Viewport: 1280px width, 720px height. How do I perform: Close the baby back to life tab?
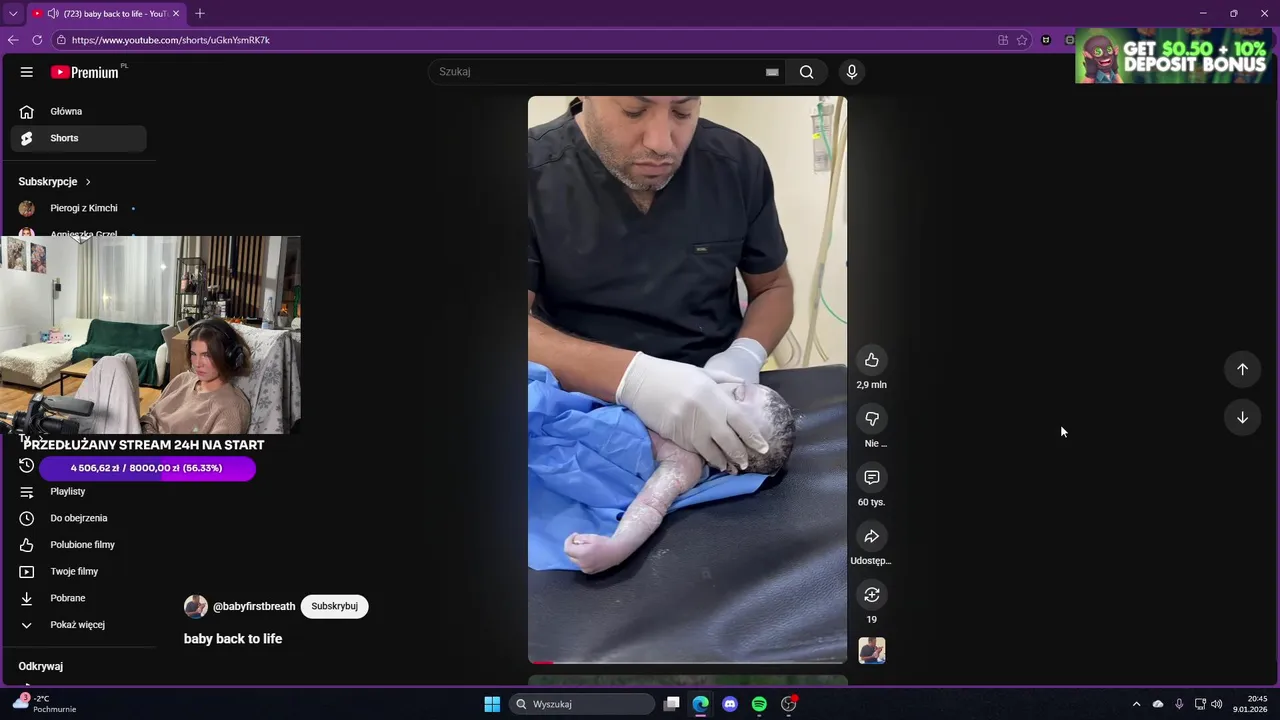[x=176, y=14]
